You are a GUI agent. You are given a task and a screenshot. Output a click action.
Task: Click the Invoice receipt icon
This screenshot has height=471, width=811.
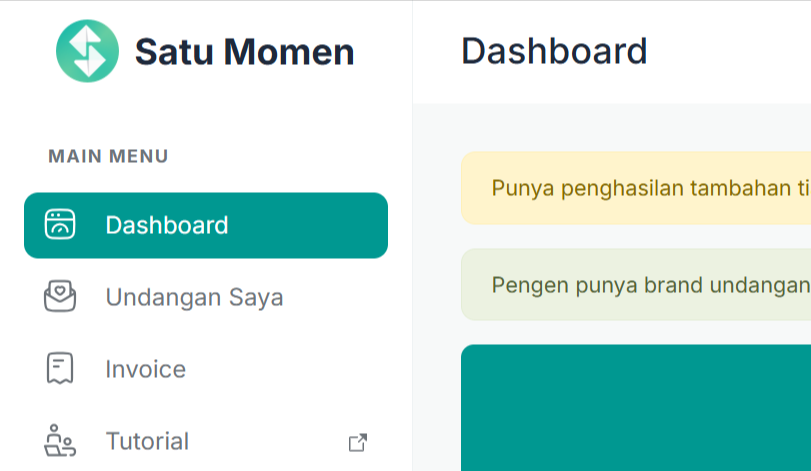[x=60, y=368]
